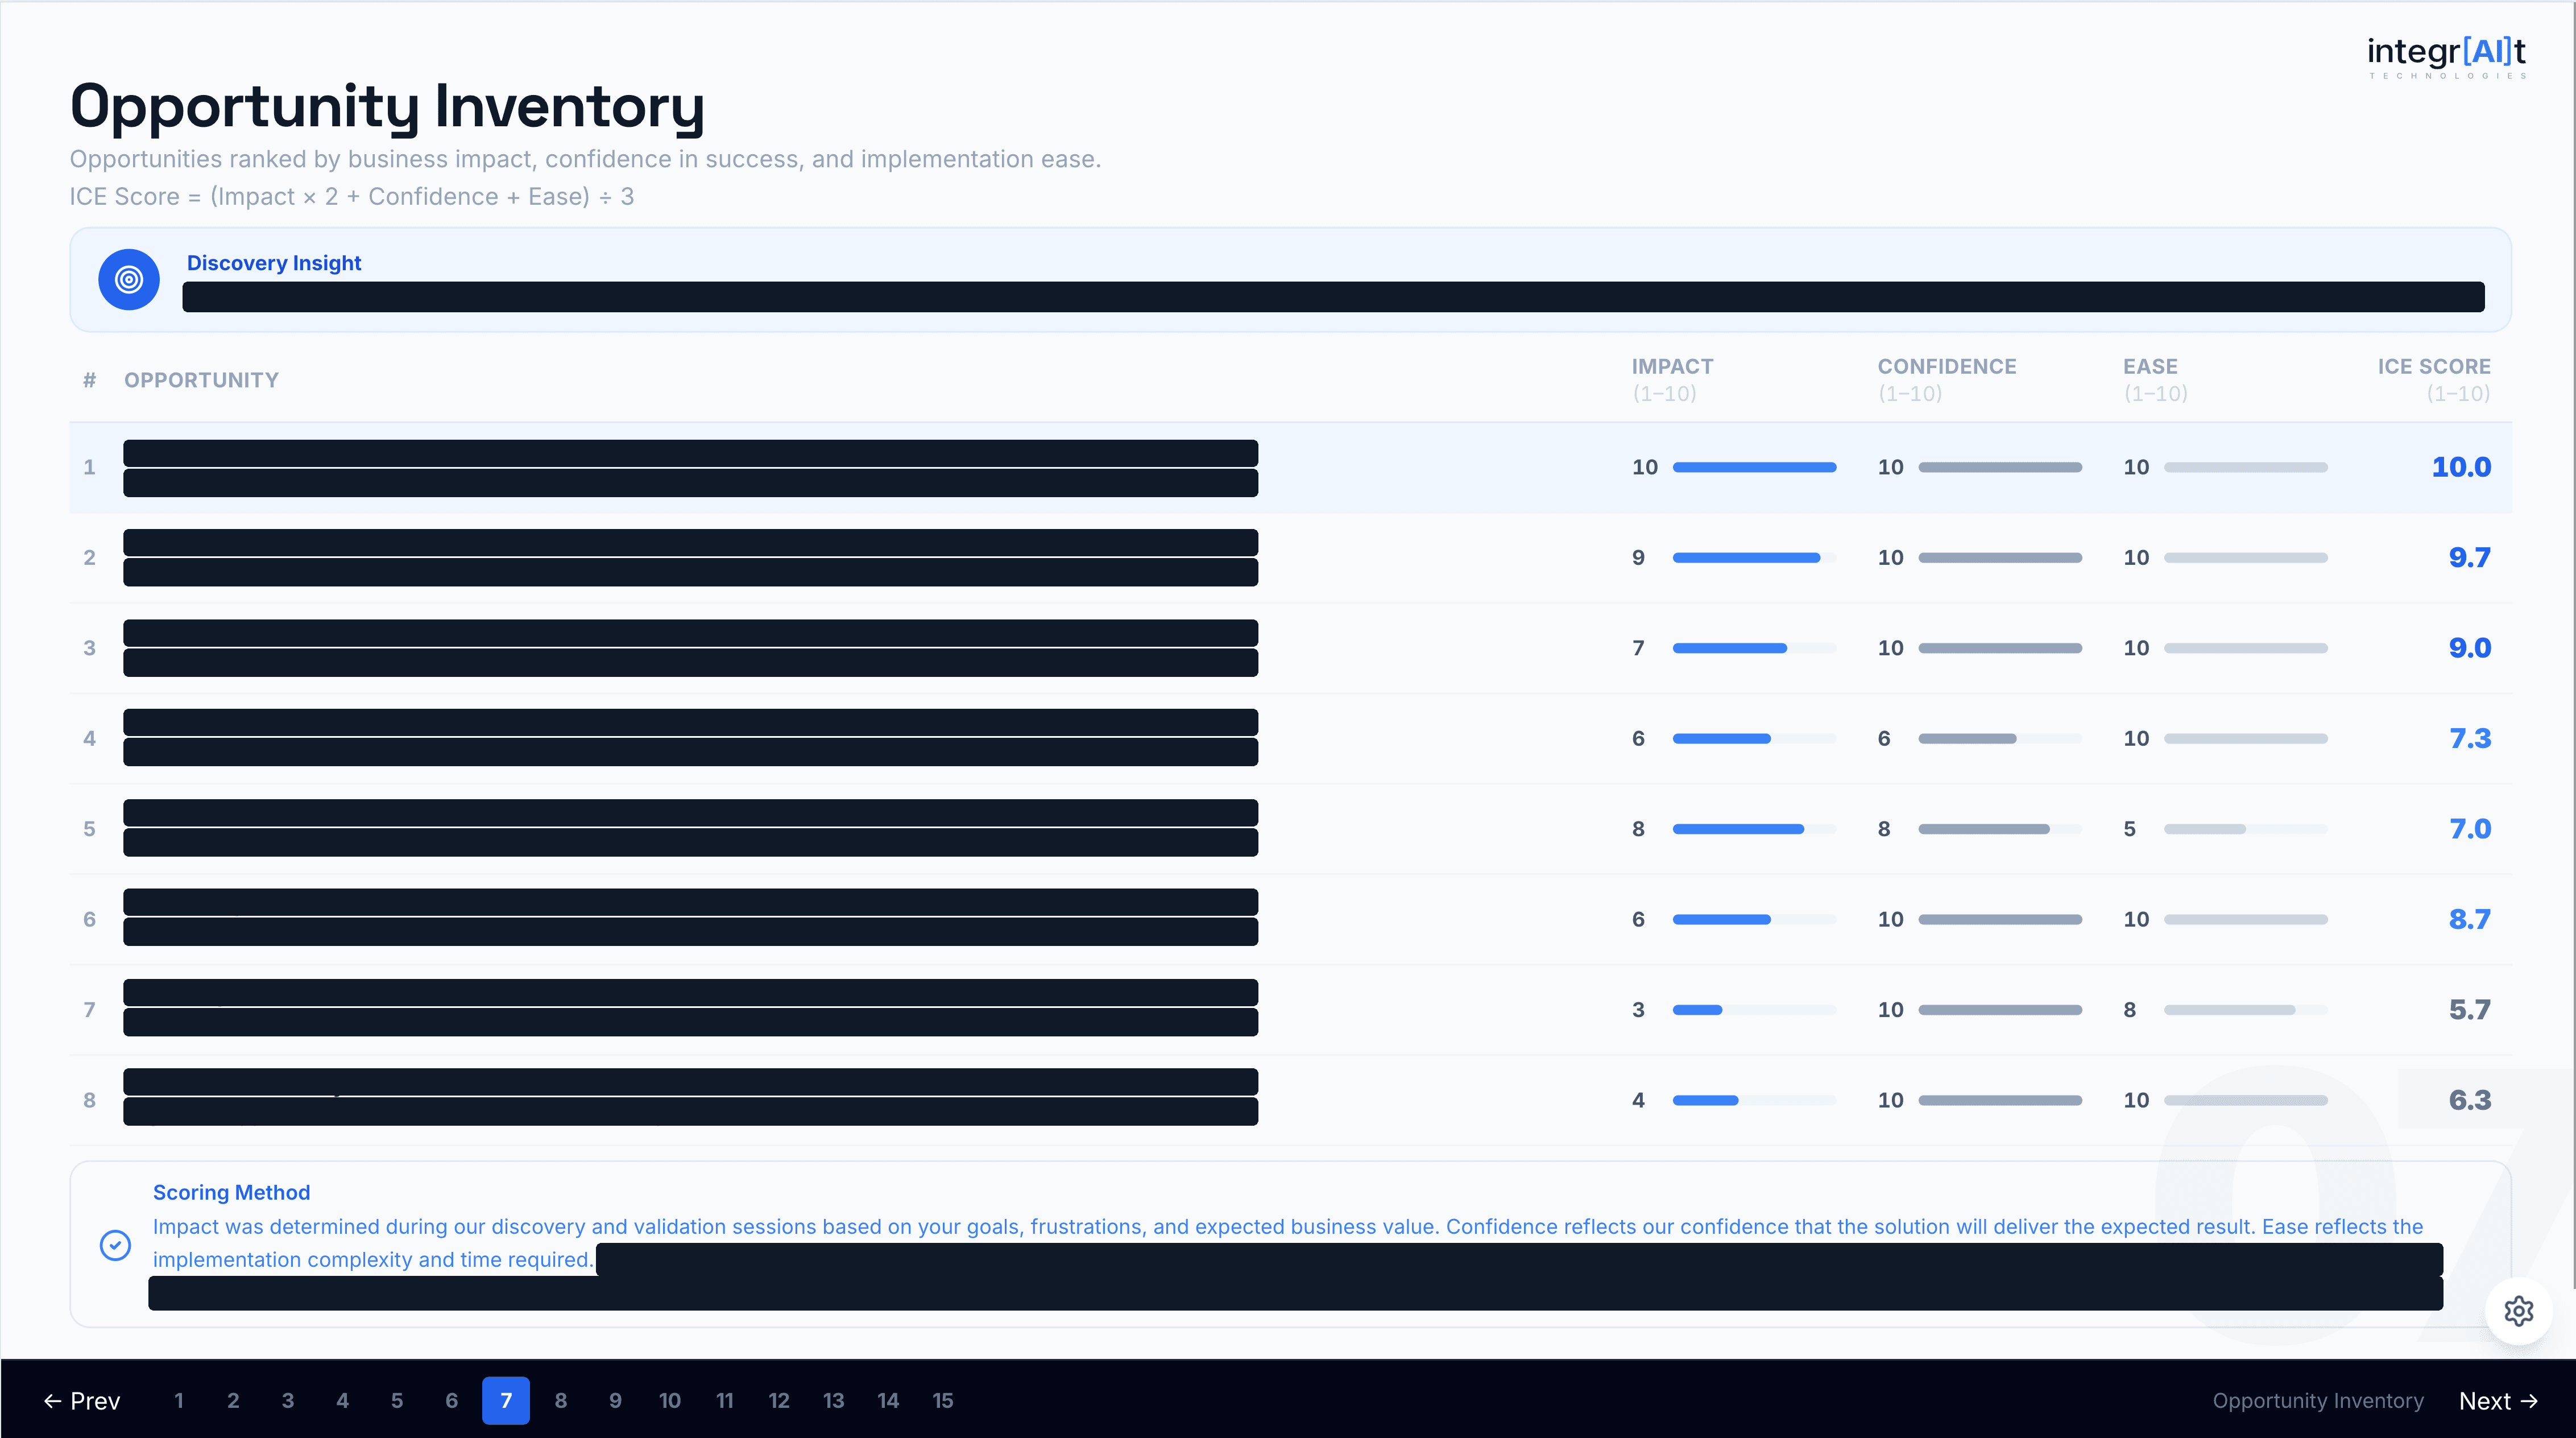Click the Discovery Insight heading
Image resolution: width=2576 pixels, height=1438 pixels.
274,263
